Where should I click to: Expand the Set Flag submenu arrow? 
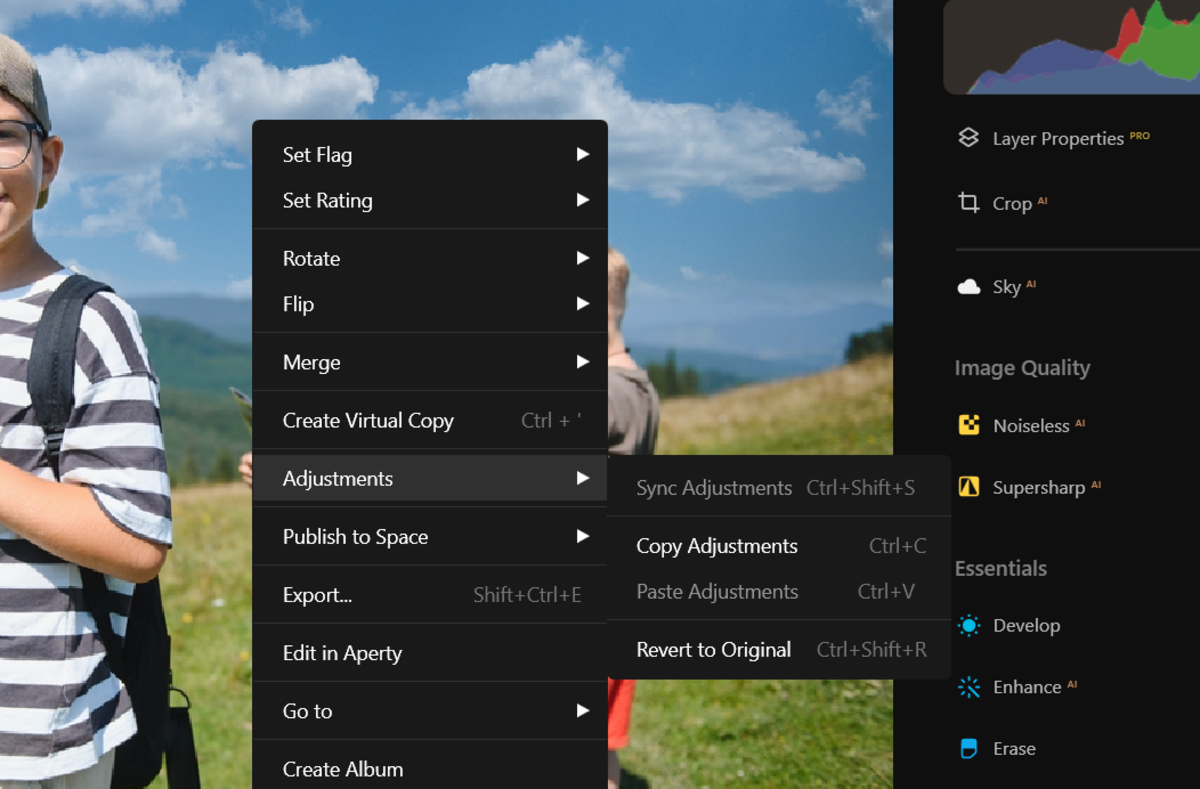(582, 155)
